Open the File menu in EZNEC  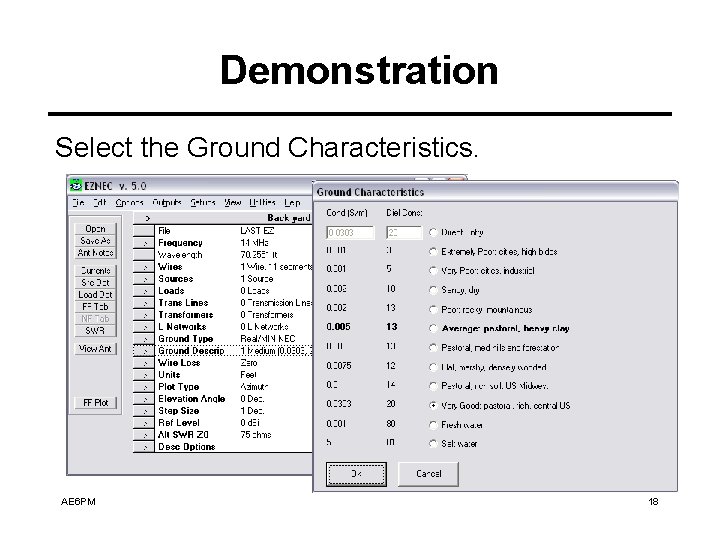79,202
